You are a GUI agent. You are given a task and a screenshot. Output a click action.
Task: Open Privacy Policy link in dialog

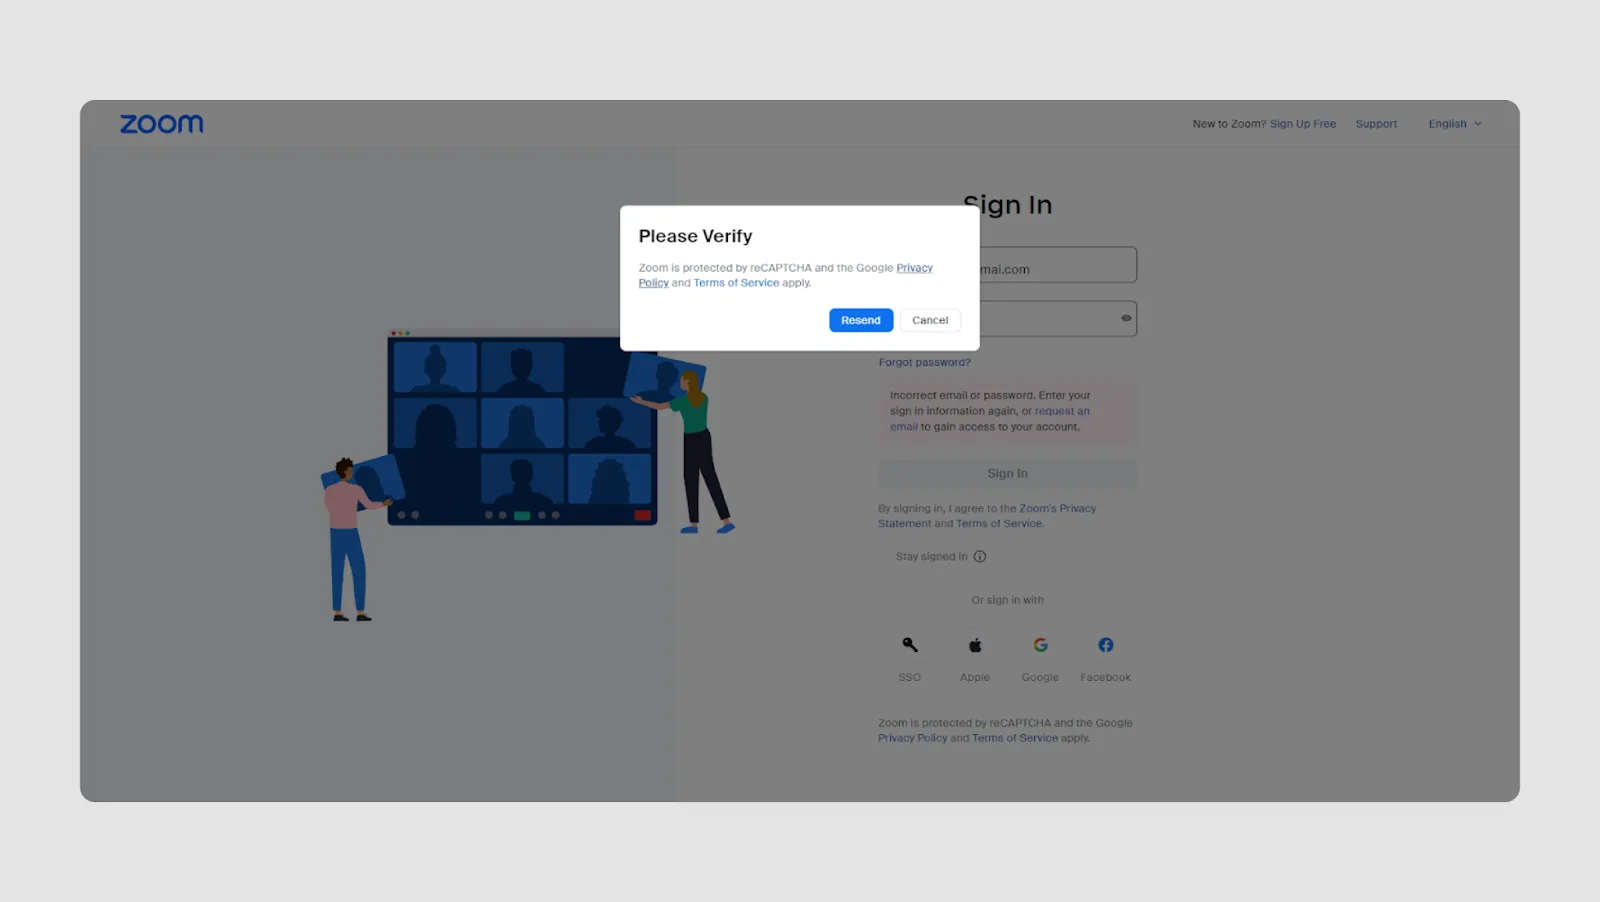coord(914,268)
